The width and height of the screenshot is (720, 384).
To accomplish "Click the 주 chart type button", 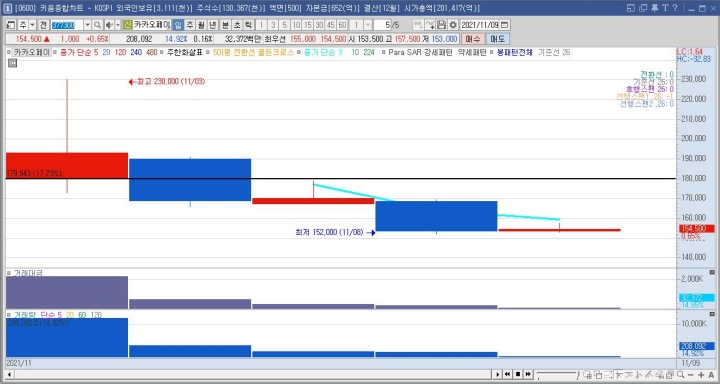I will pyautogui.click(x=22, y=25).
